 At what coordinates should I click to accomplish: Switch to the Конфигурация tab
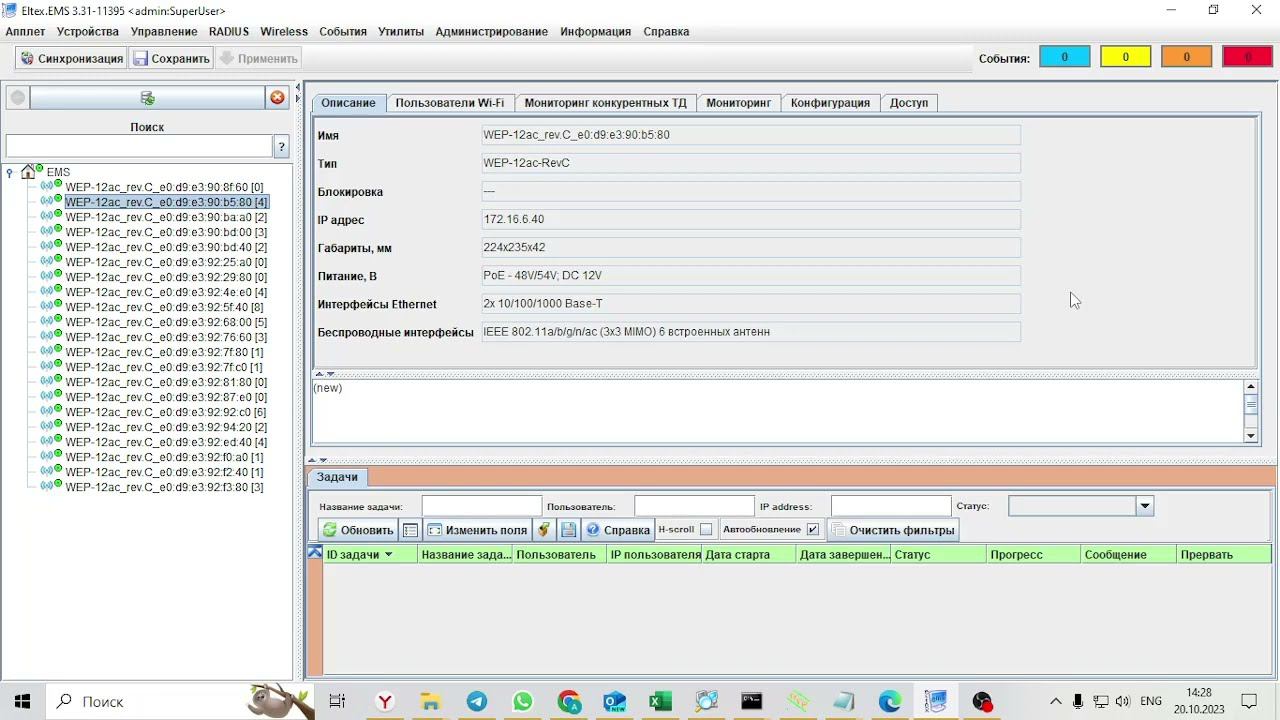tap(830, 103)
